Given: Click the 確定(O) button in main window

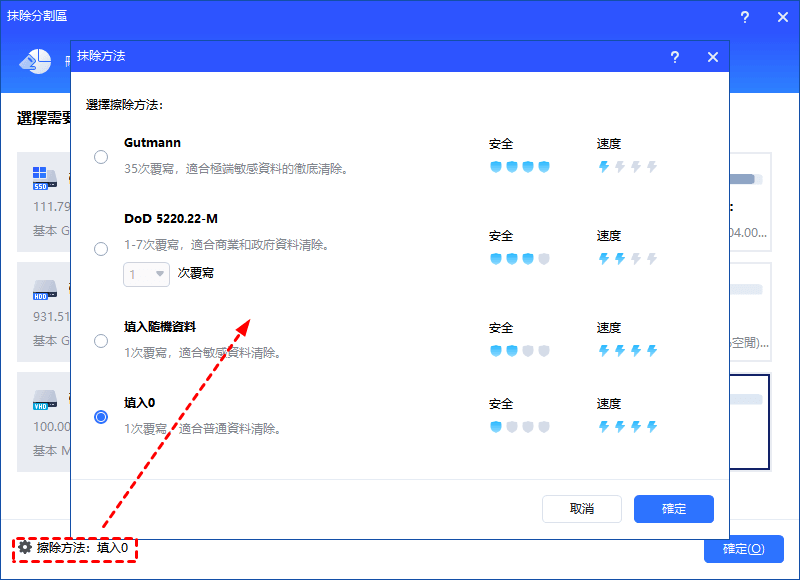Looking at the screenshot, I should (x=743, y=549).
